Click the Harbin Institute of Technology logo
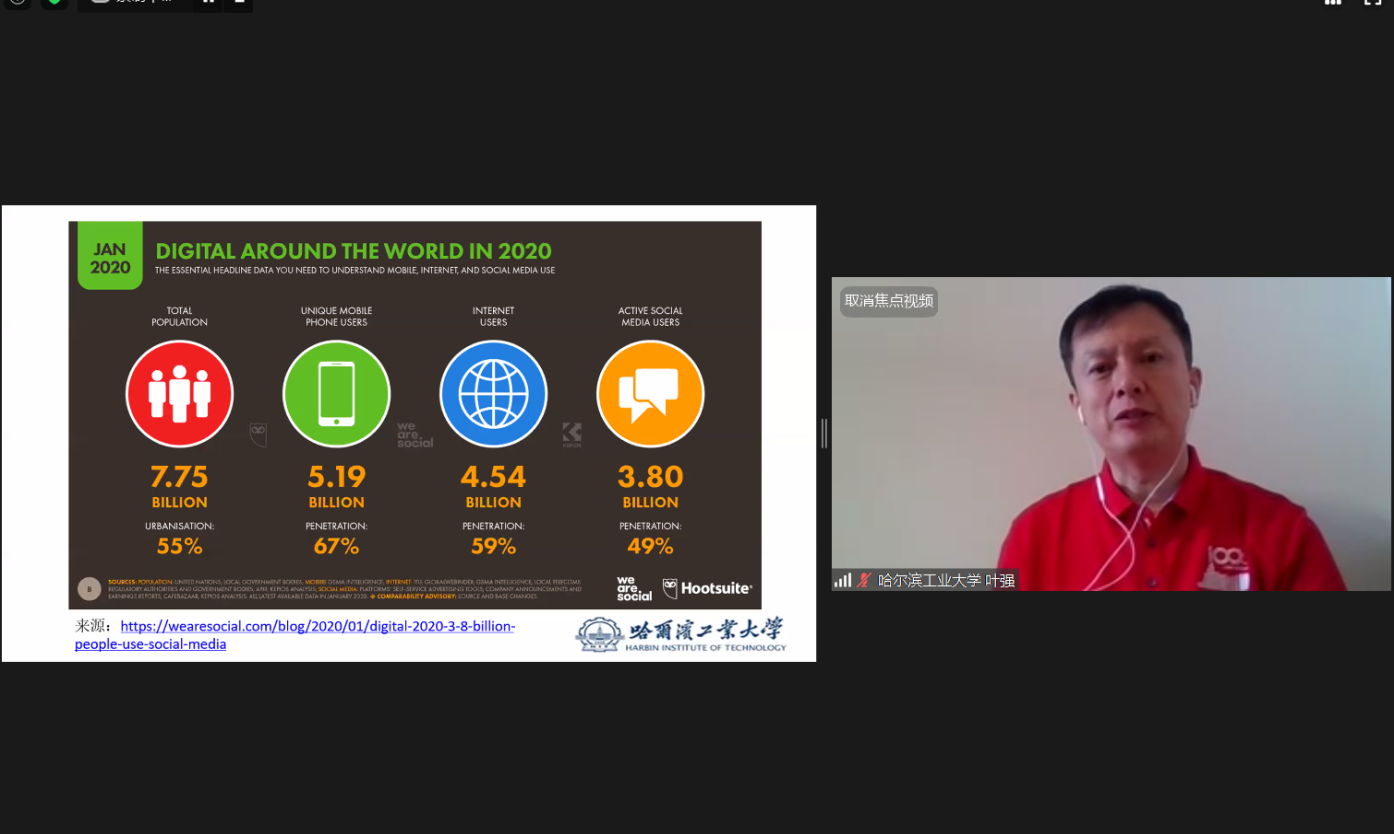The width and height of the screenshot is (1394, 834). [681, 634]
